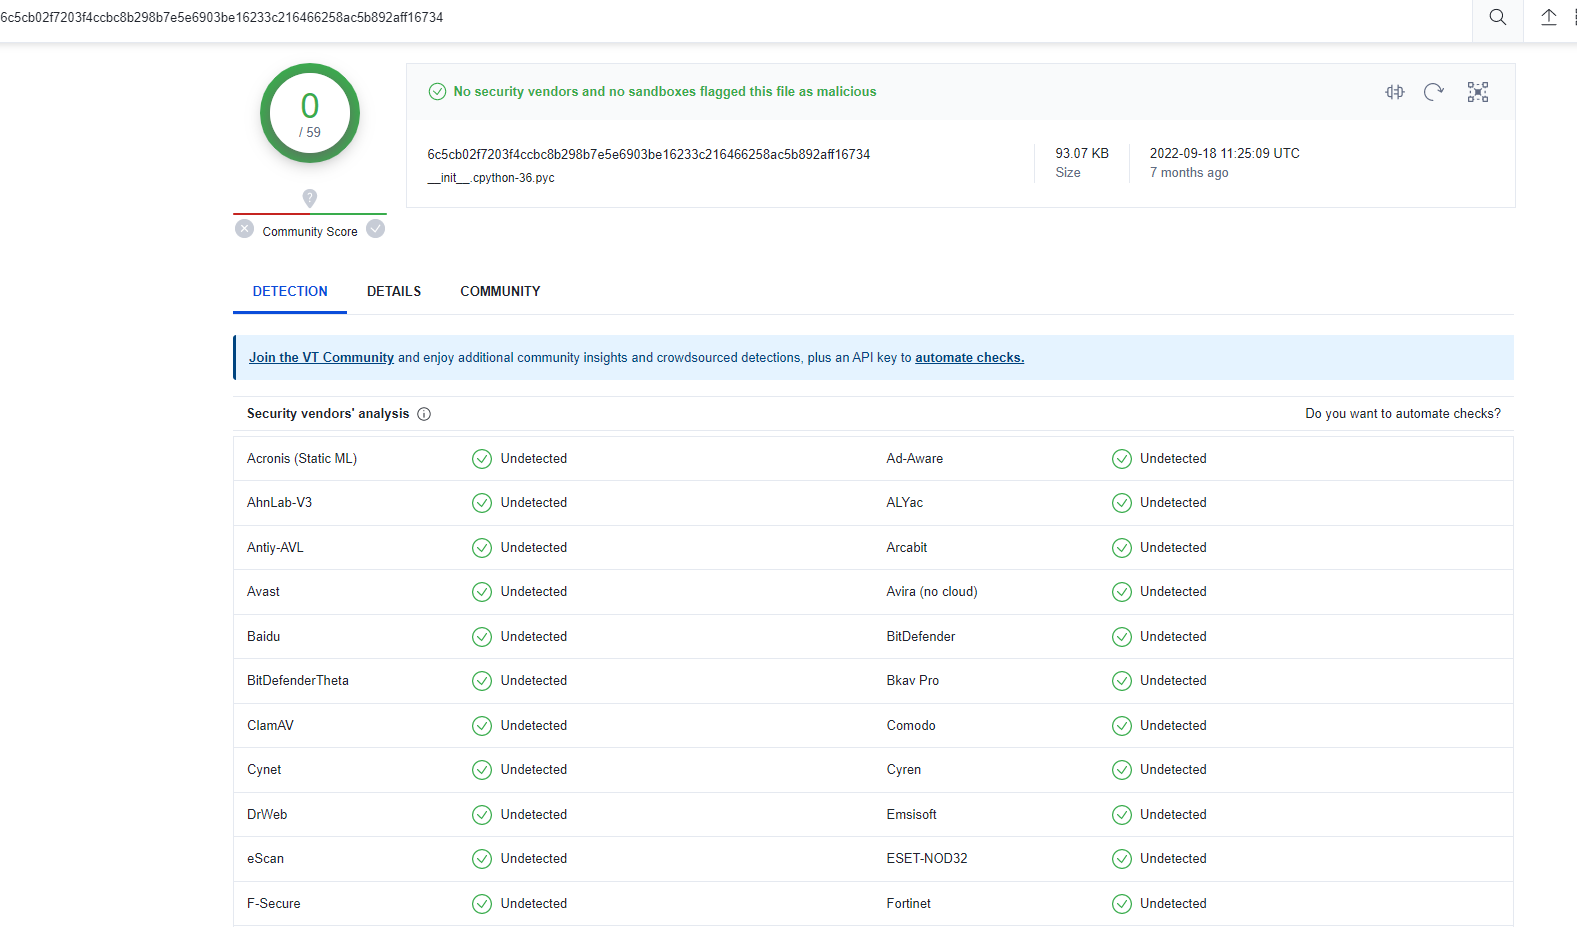Click the info icon beside Security vendors' analysis

(424, 414)
